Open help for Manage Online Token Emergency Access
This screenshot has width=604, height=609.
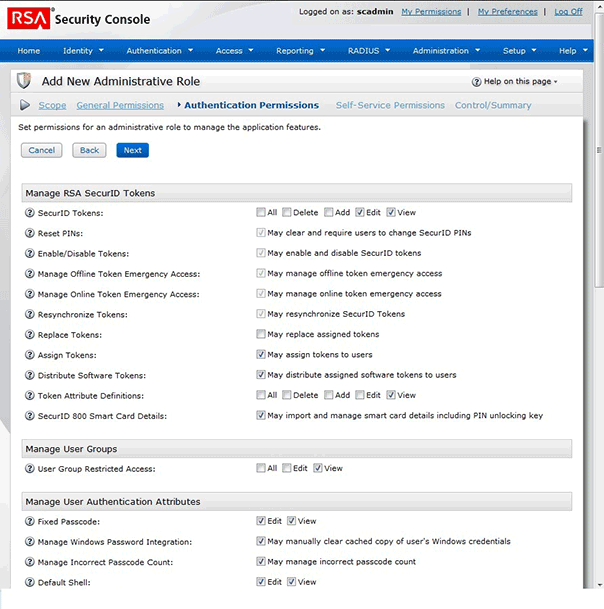[30, 294]
